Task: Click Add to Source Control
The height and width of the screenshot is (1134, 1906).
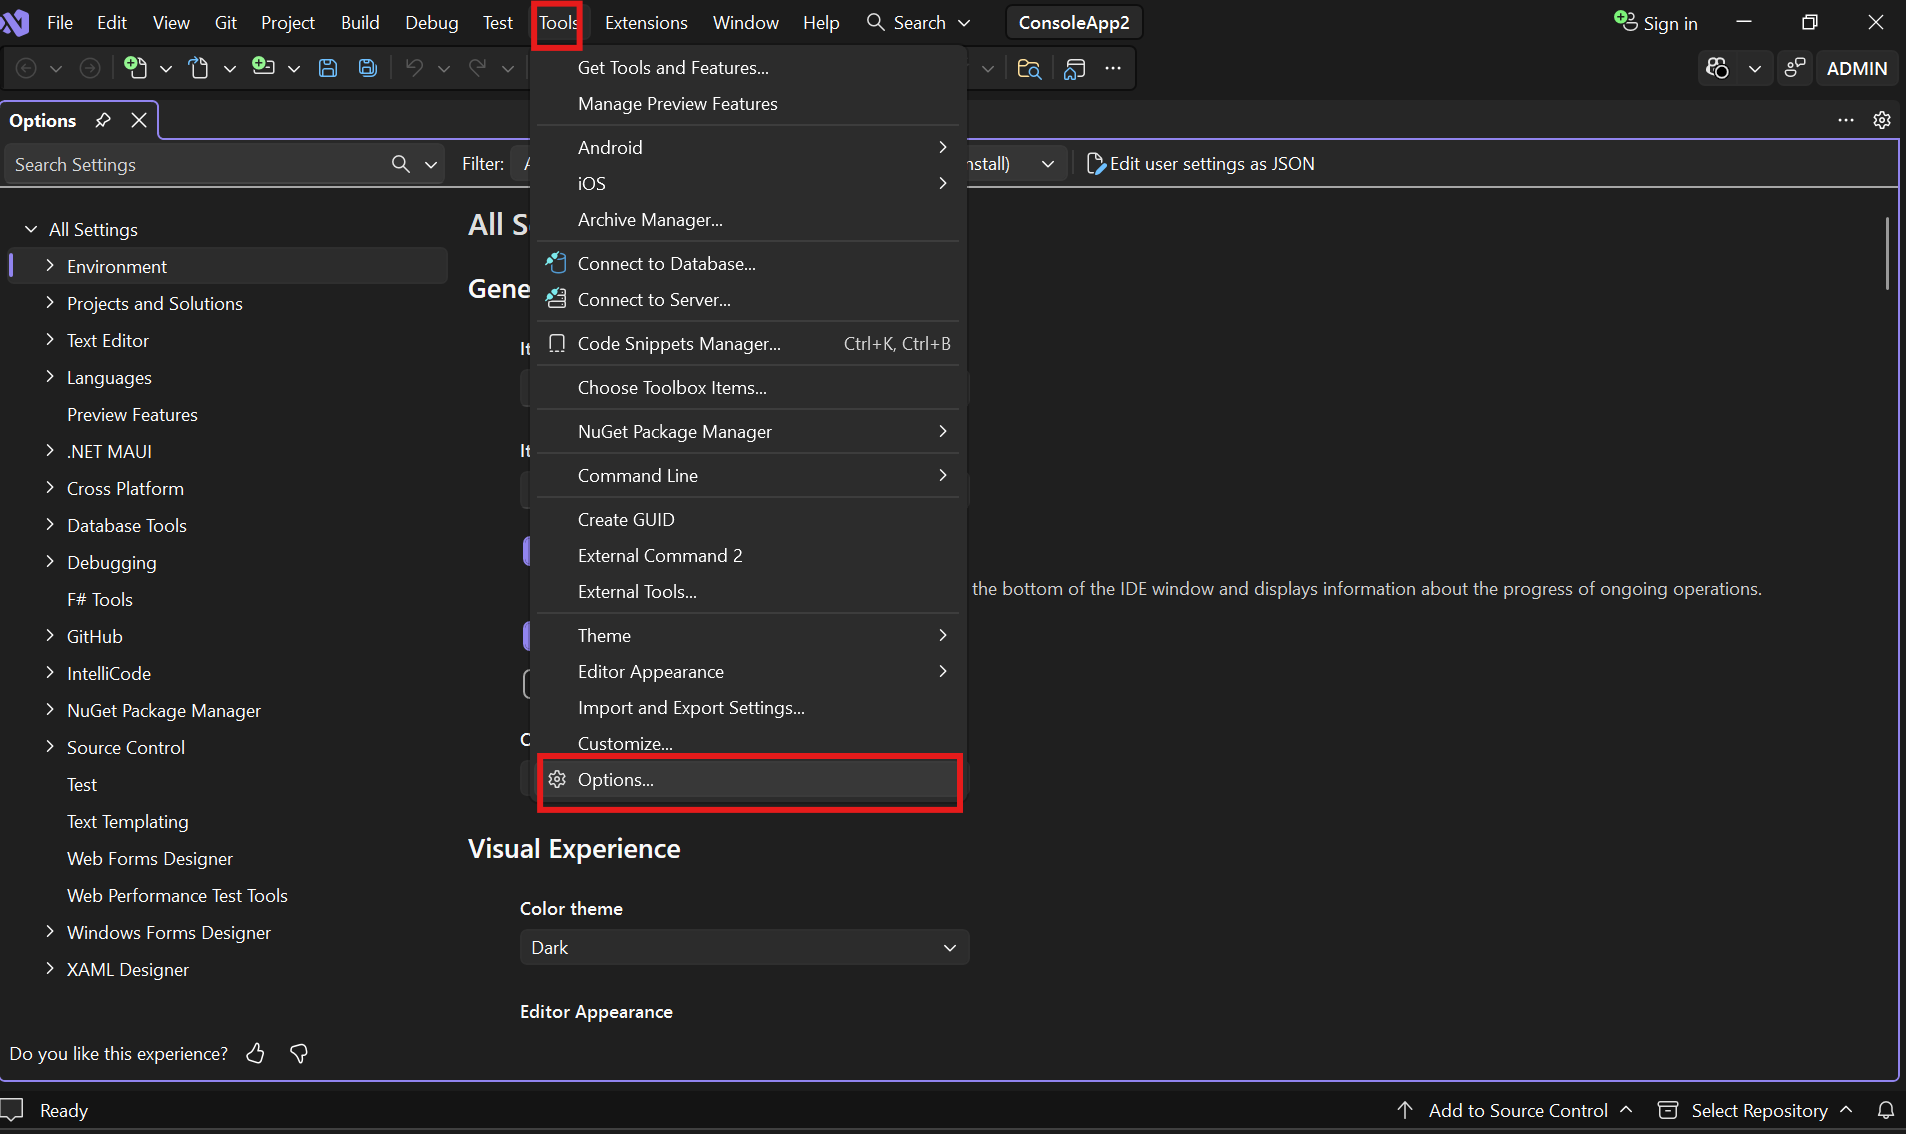Action: (1515, 1110)
